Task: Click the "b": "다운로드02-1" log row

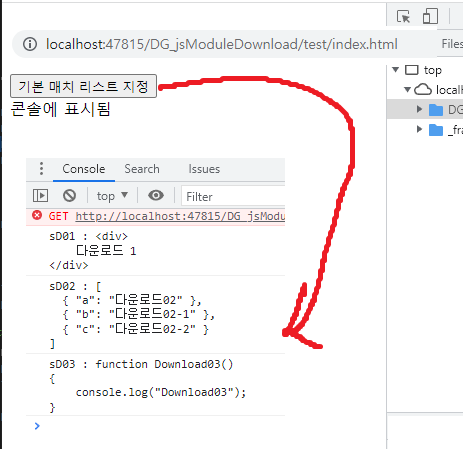Action: coord(139,314)
